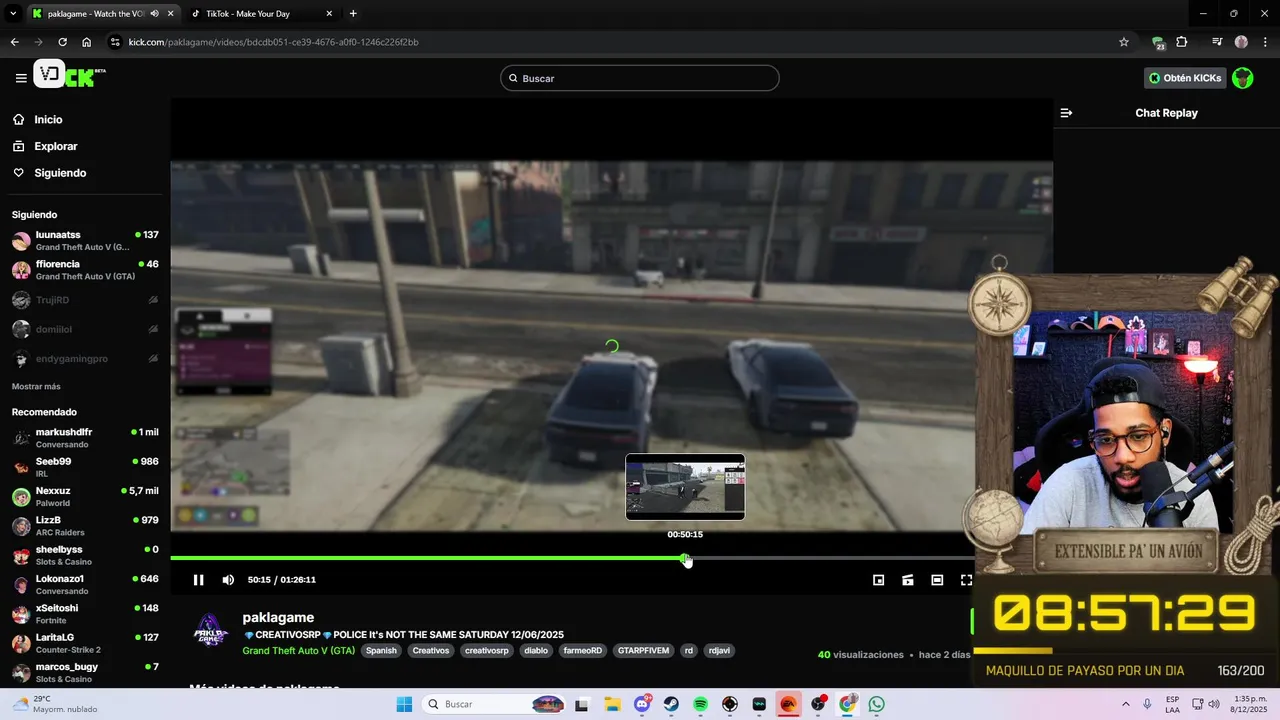
Task: Open the tab search dropdown arrow
Action: pyautogui.click(x=13, y=14)
